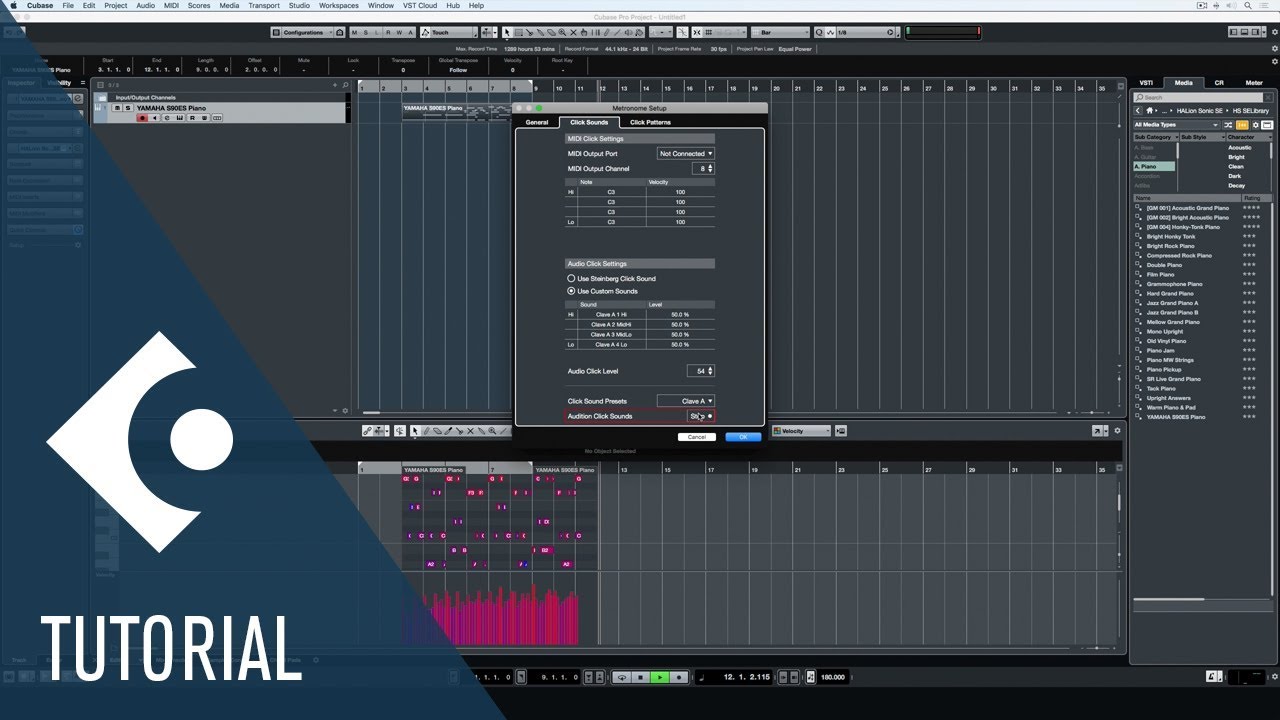The height and width of the screenshot is (720, 1280).
Task: Select Use Steinberg Click Sound radio button
Action: 572,279
